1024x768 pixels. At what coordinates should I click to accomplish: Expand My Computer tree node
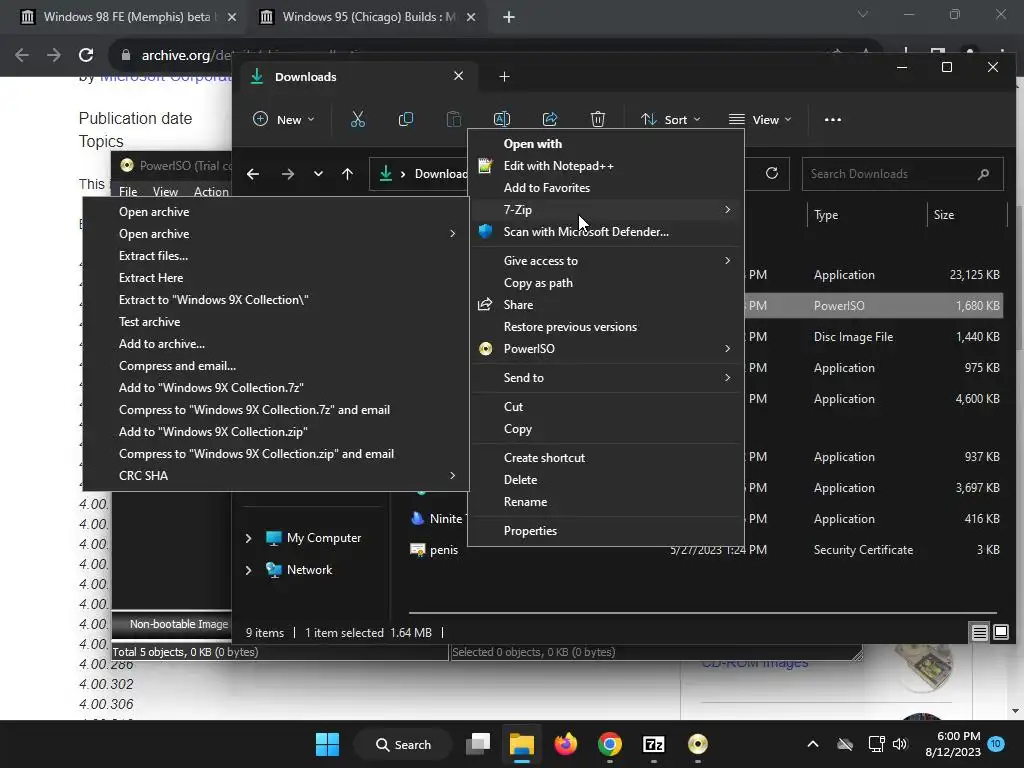[248, 538]
